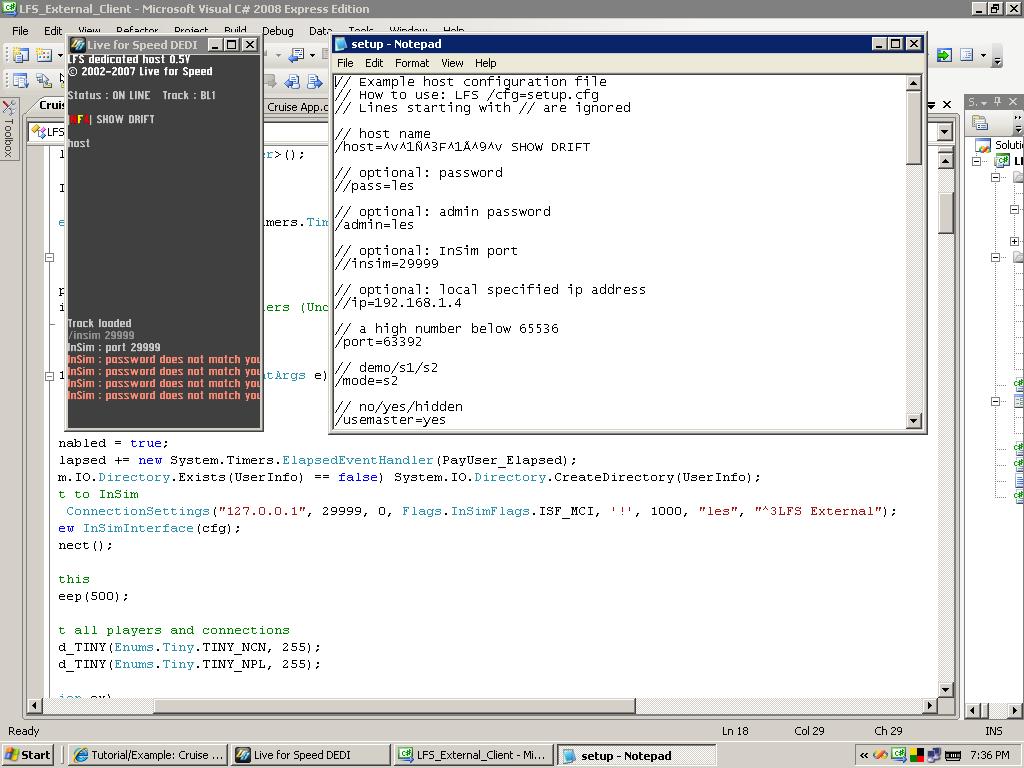Click the New Project icon in Visual C# toolbar
Screen dimensions: 1024x768
20,55
